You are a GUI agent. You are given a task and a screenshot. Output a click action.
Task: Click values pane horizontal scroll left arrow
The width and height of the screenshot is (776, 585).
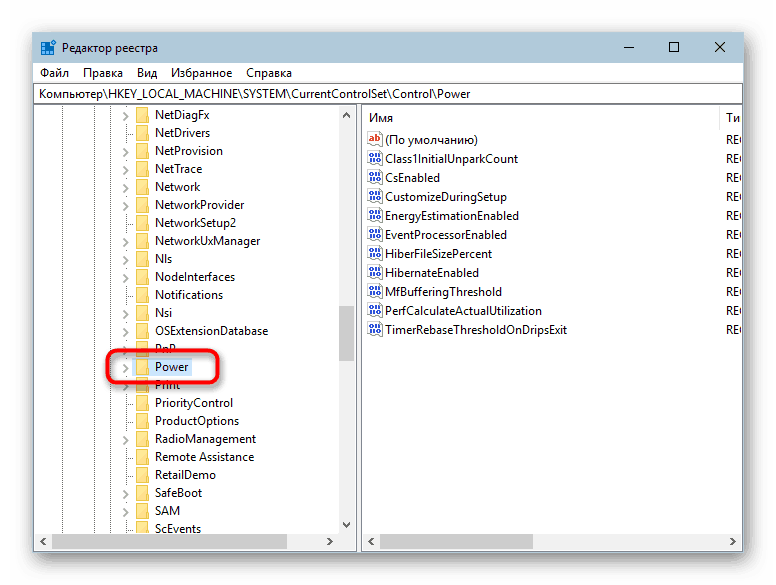click(x=371, y=541)
